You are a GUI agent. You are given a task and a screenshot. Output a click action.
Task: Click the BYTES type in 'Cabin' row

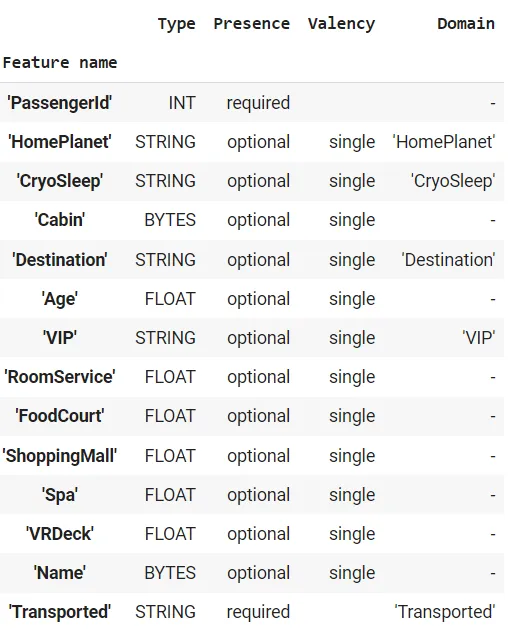pos(170,220)
